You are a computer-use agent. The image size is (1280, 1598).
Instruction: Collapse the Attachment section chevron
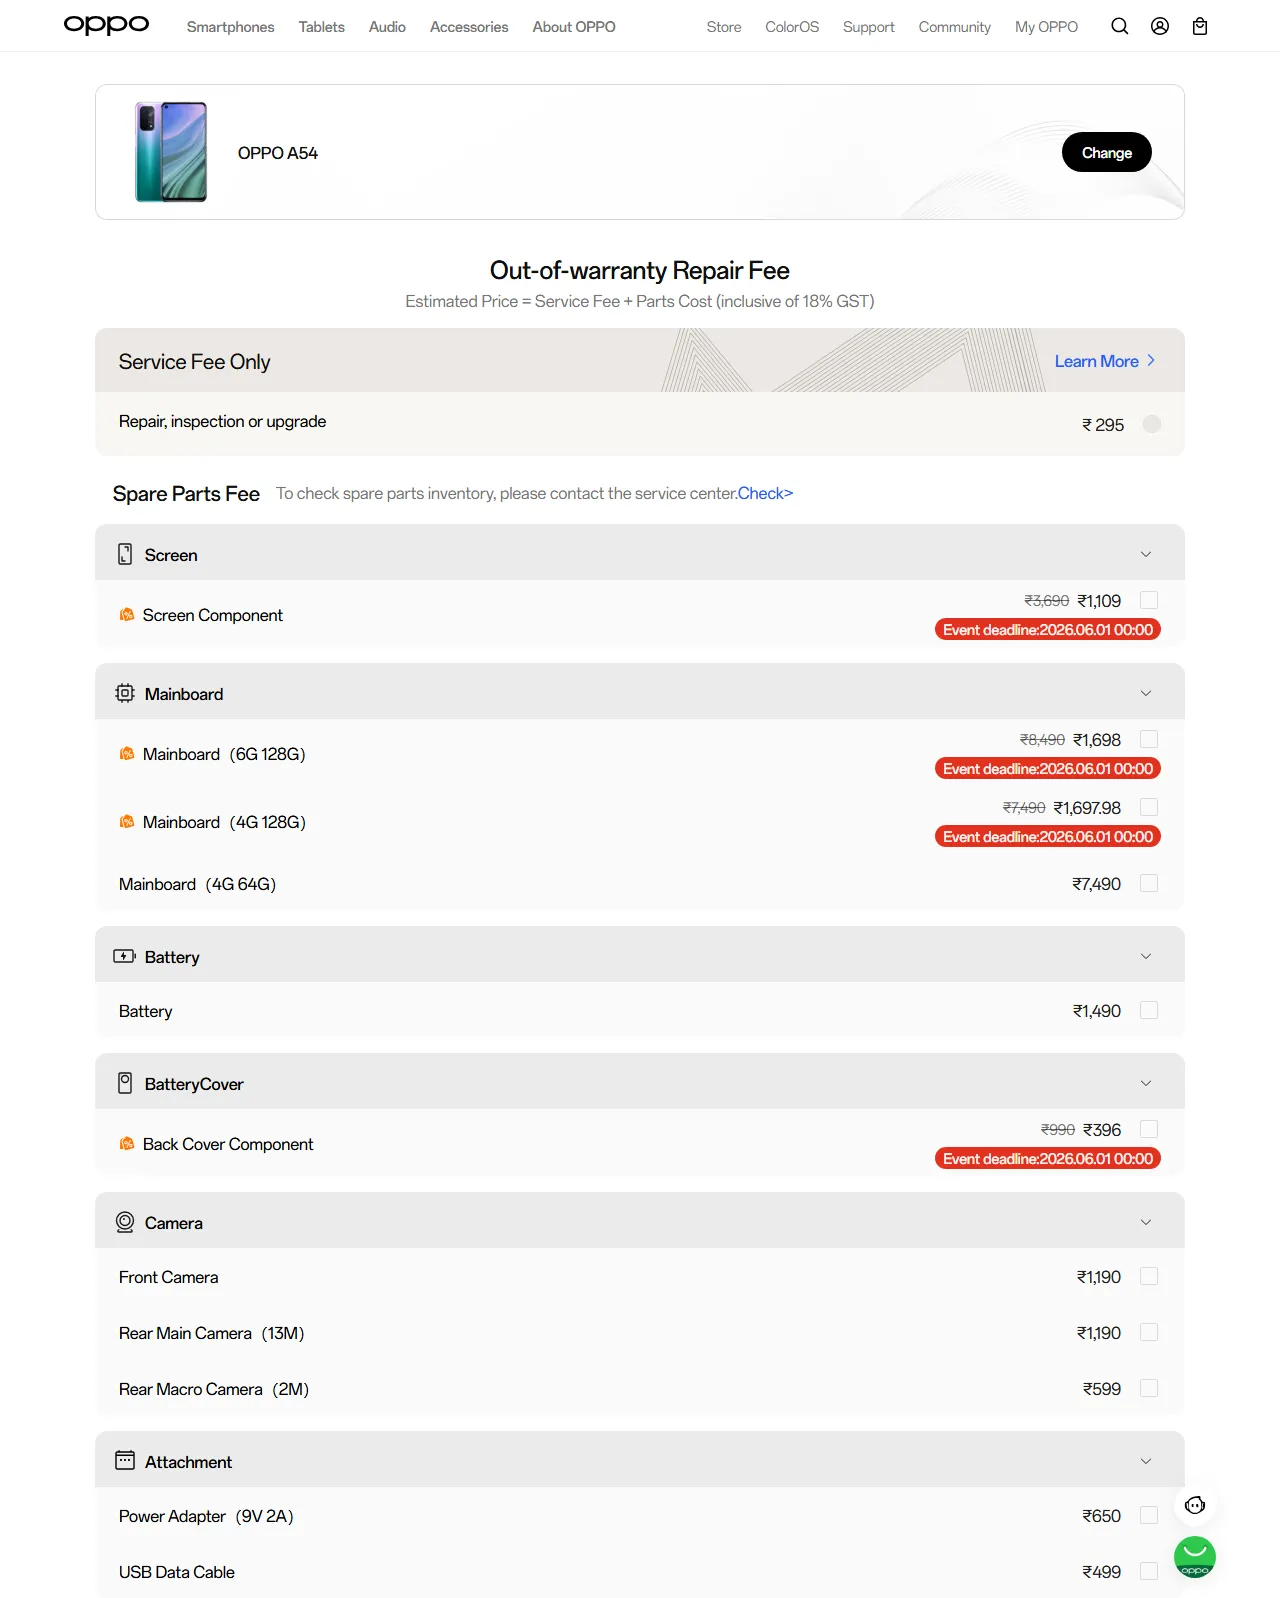click(x=1146, y=1461)
